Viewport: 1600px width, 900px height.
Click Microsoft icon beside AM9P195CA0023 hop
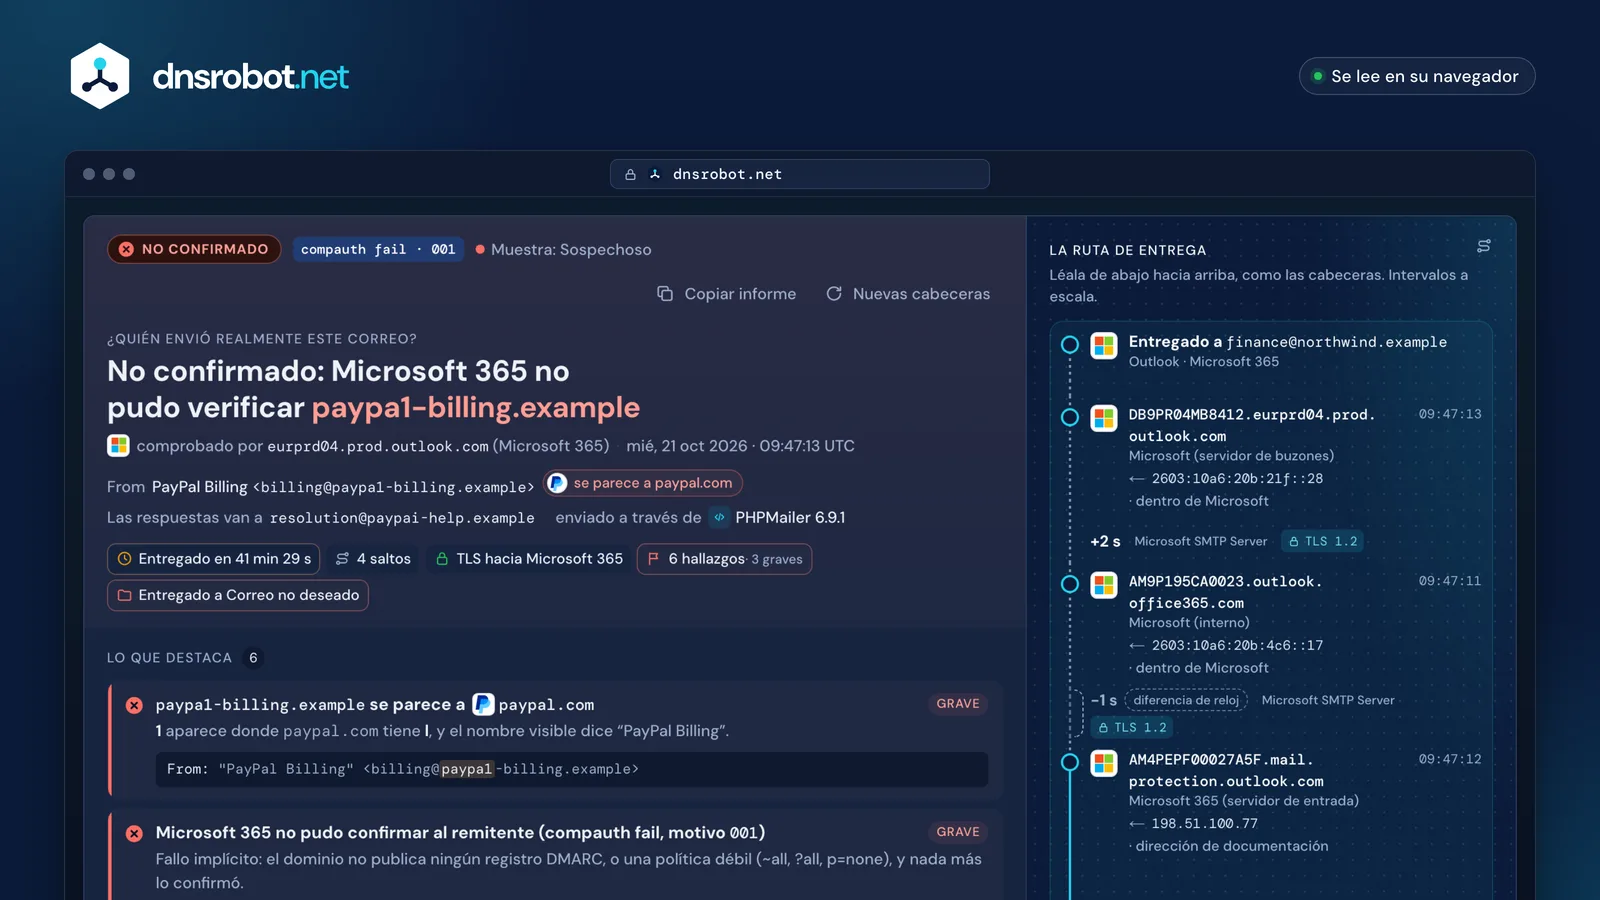[x=1104, y=585]
